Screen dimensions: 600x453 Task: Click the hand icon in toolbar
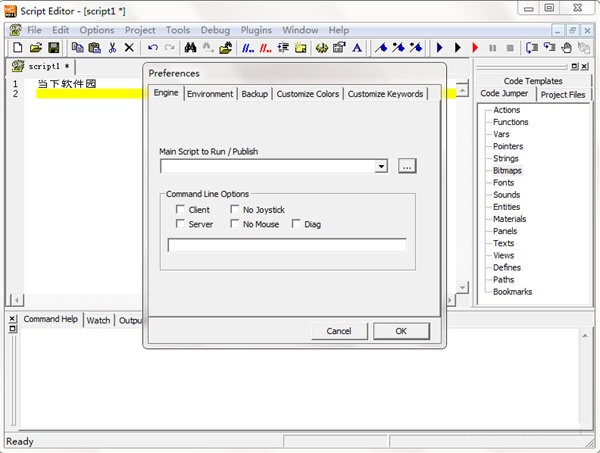tap(567, 48)
